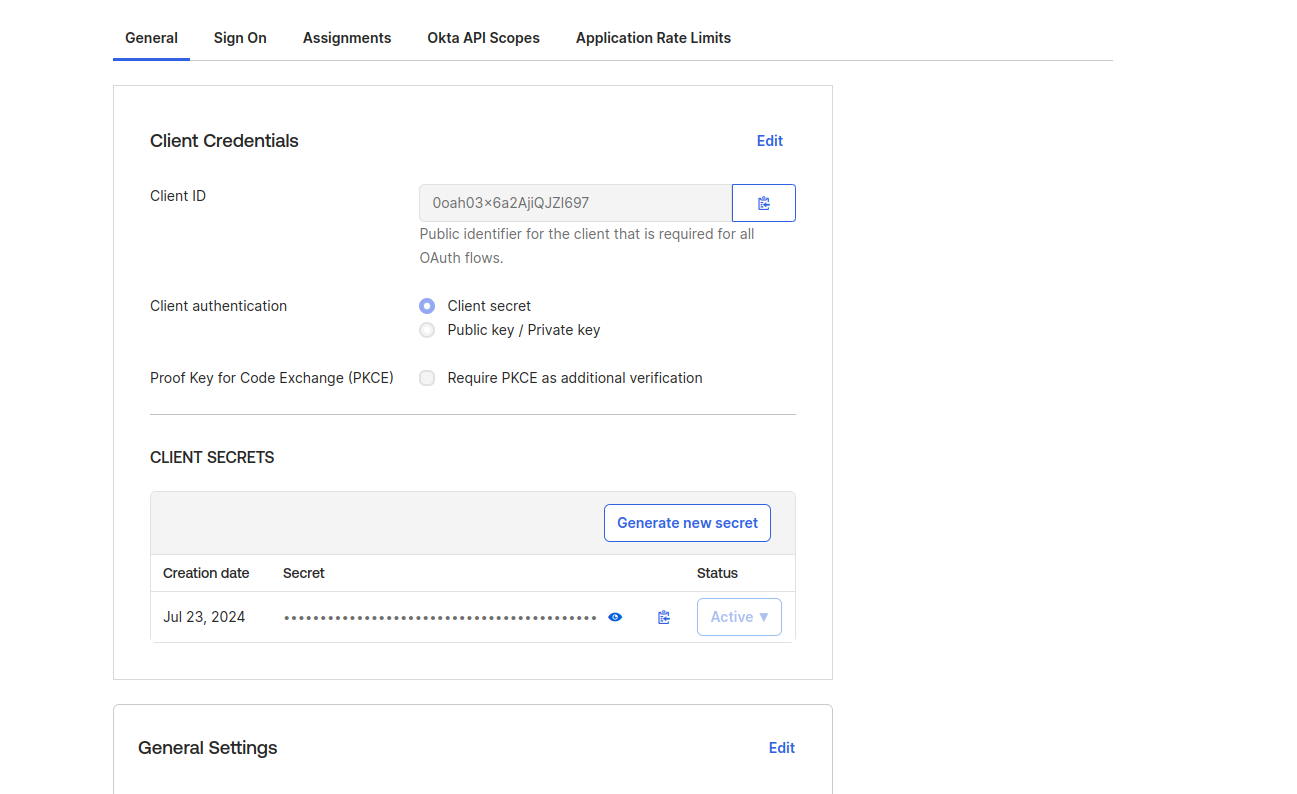
Task: Copy the Client ID to clipboard
Action: tap(764, 203)
